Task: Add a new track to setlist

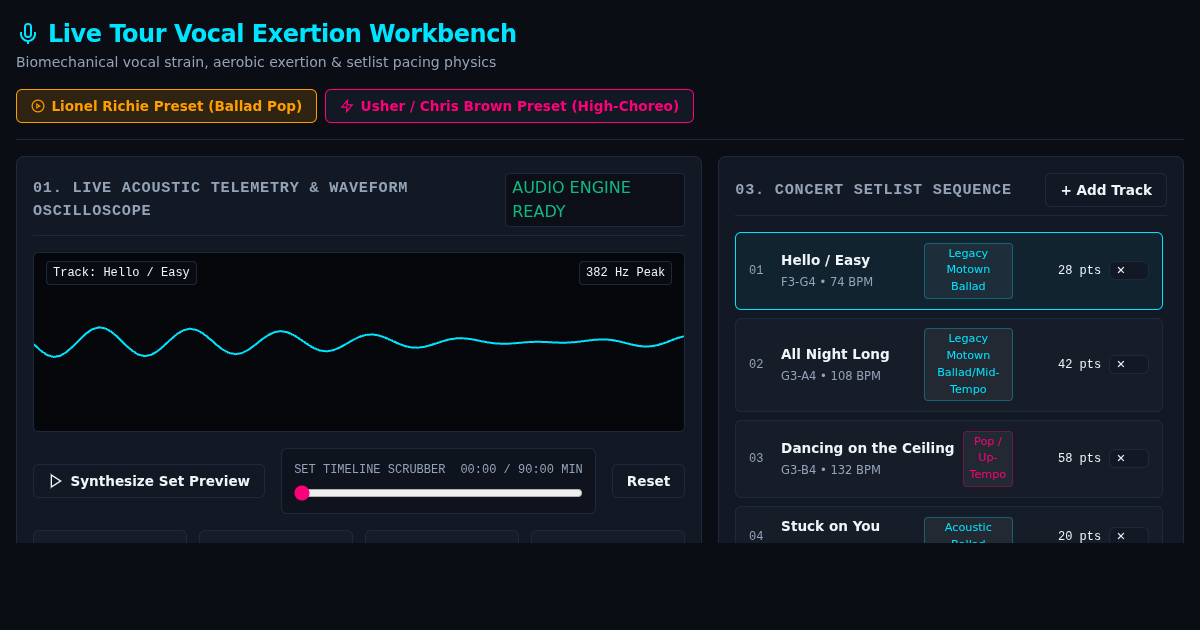Action: [x=1106, y=190]
